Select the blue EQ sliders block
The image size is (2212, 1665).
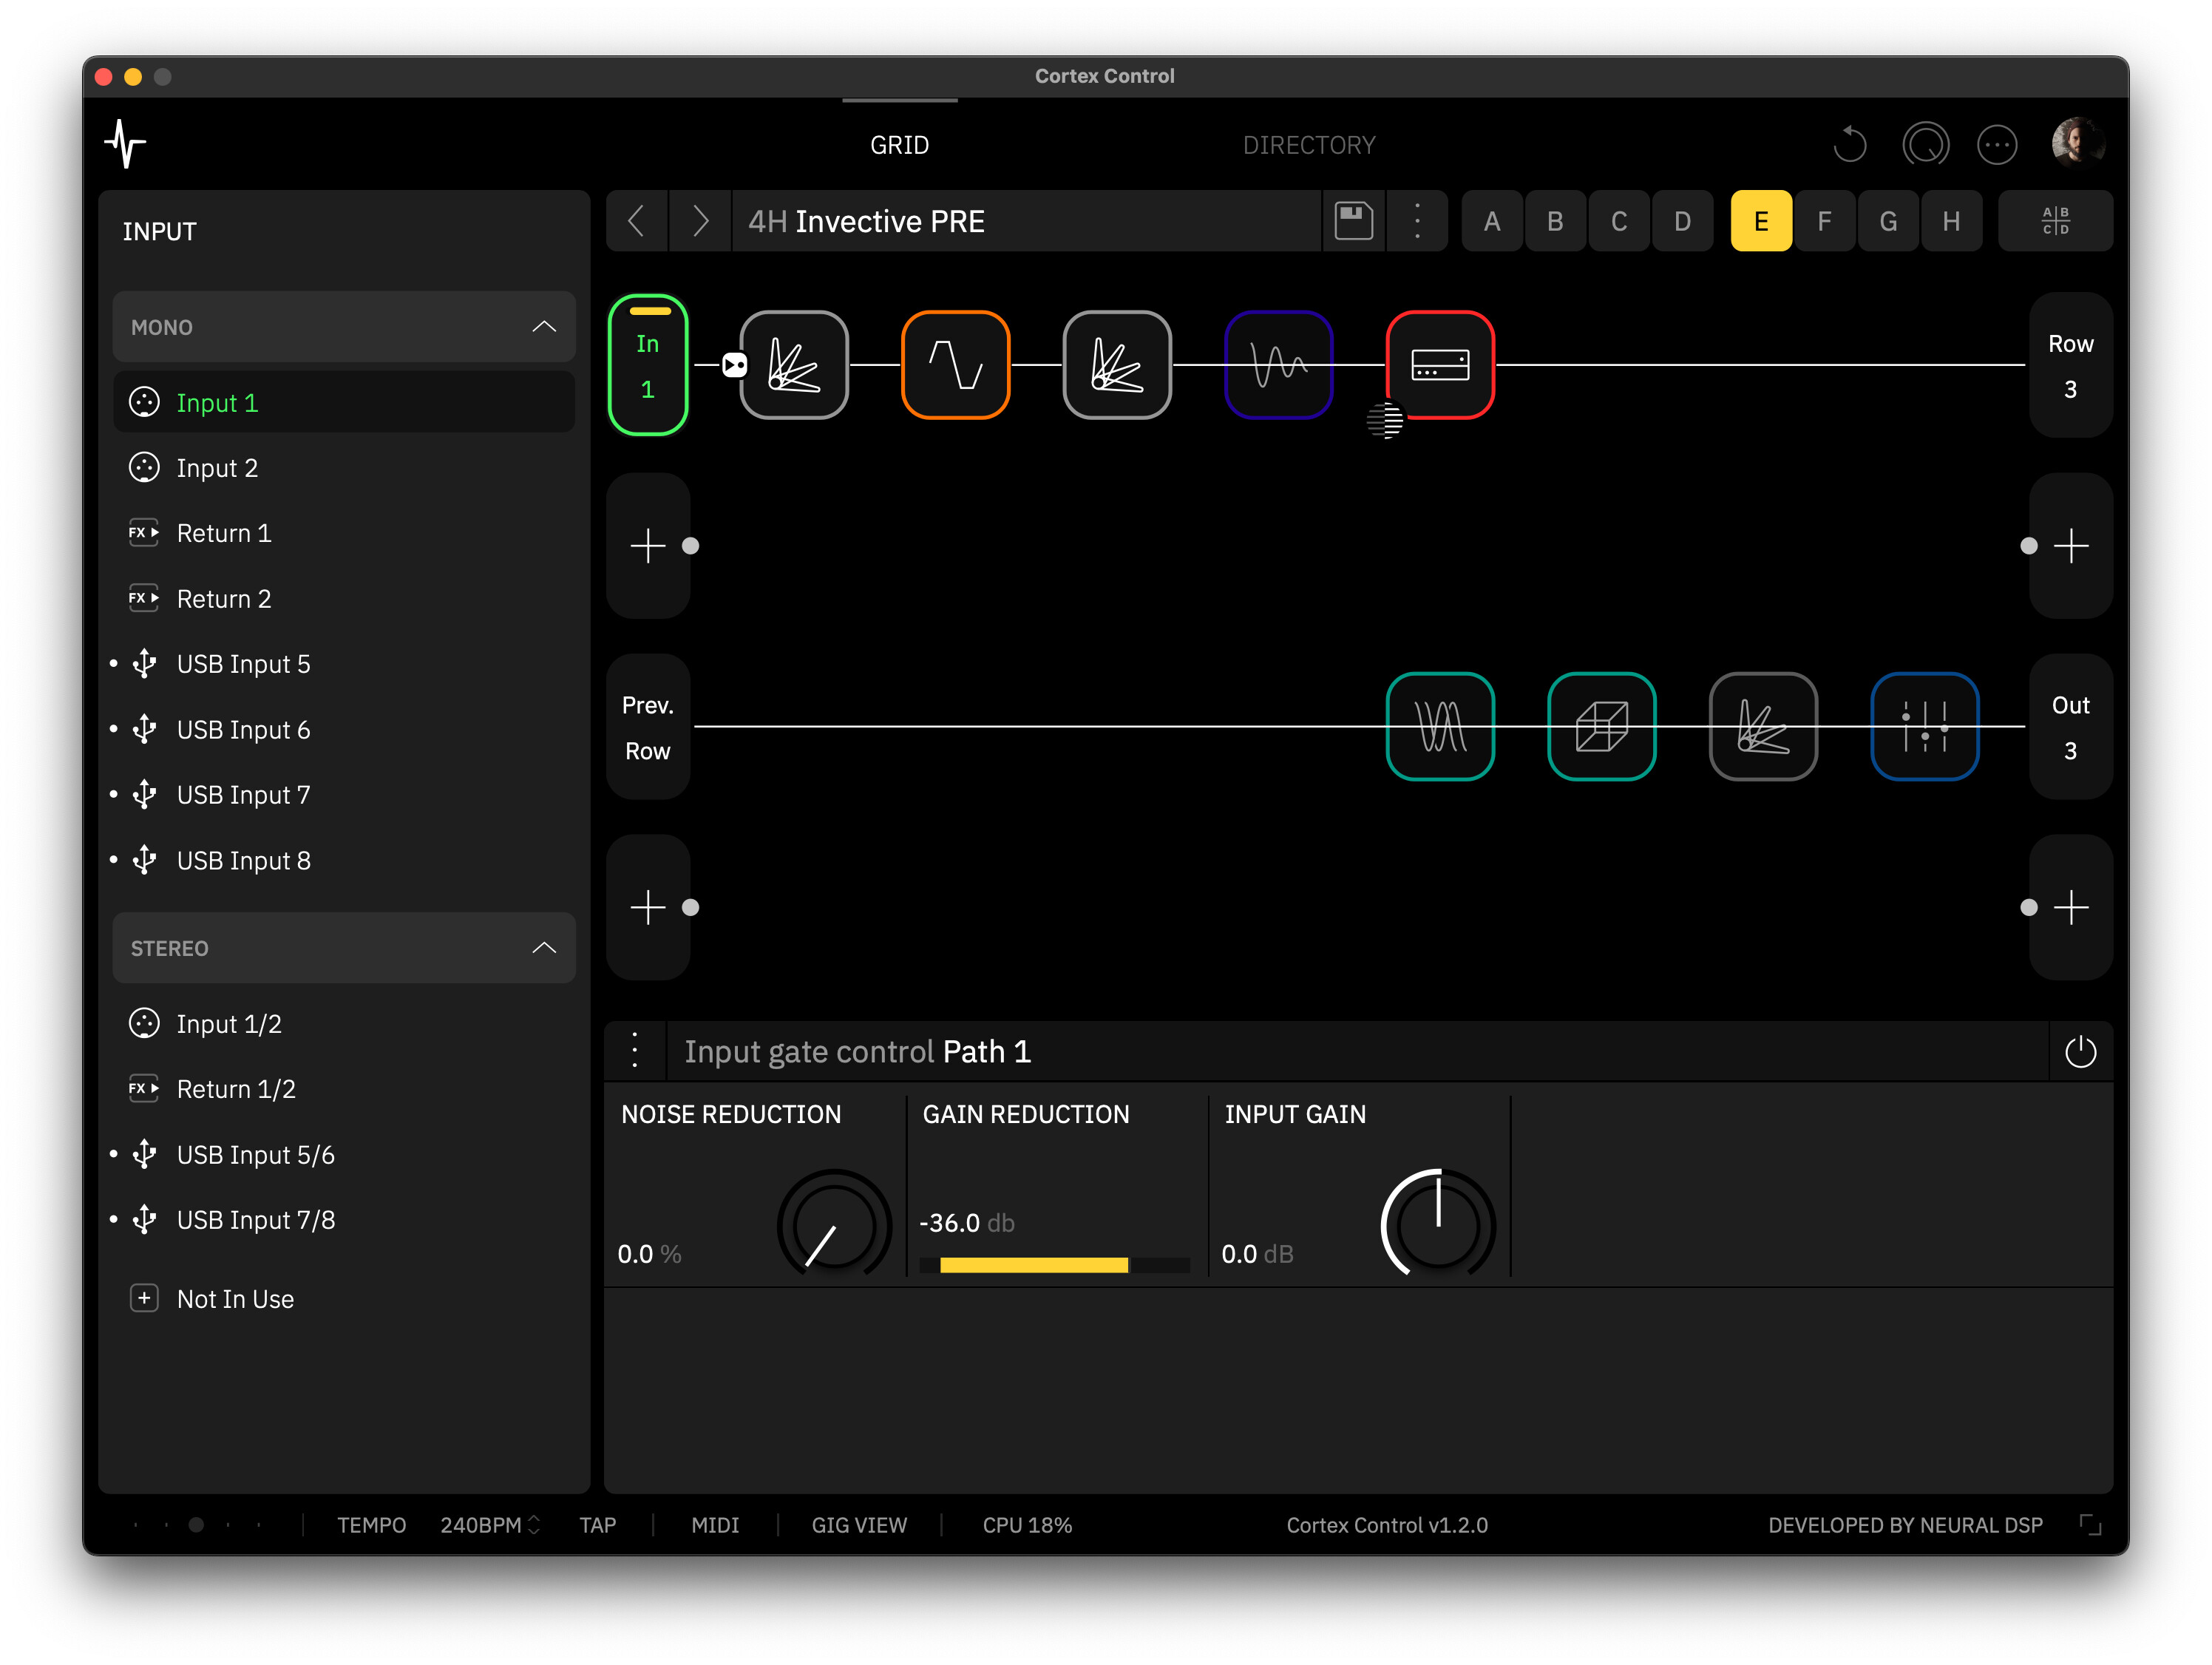point(1925,727)
